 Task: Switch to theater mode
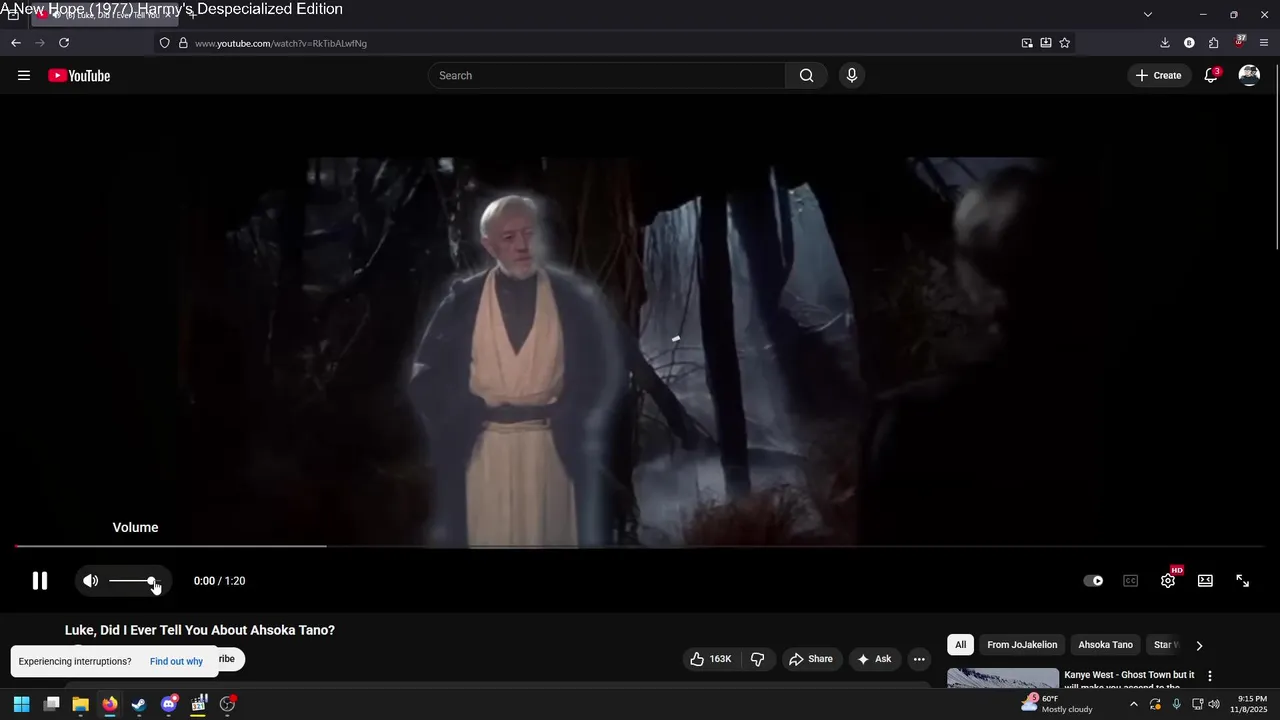(x=1205, y=581)
